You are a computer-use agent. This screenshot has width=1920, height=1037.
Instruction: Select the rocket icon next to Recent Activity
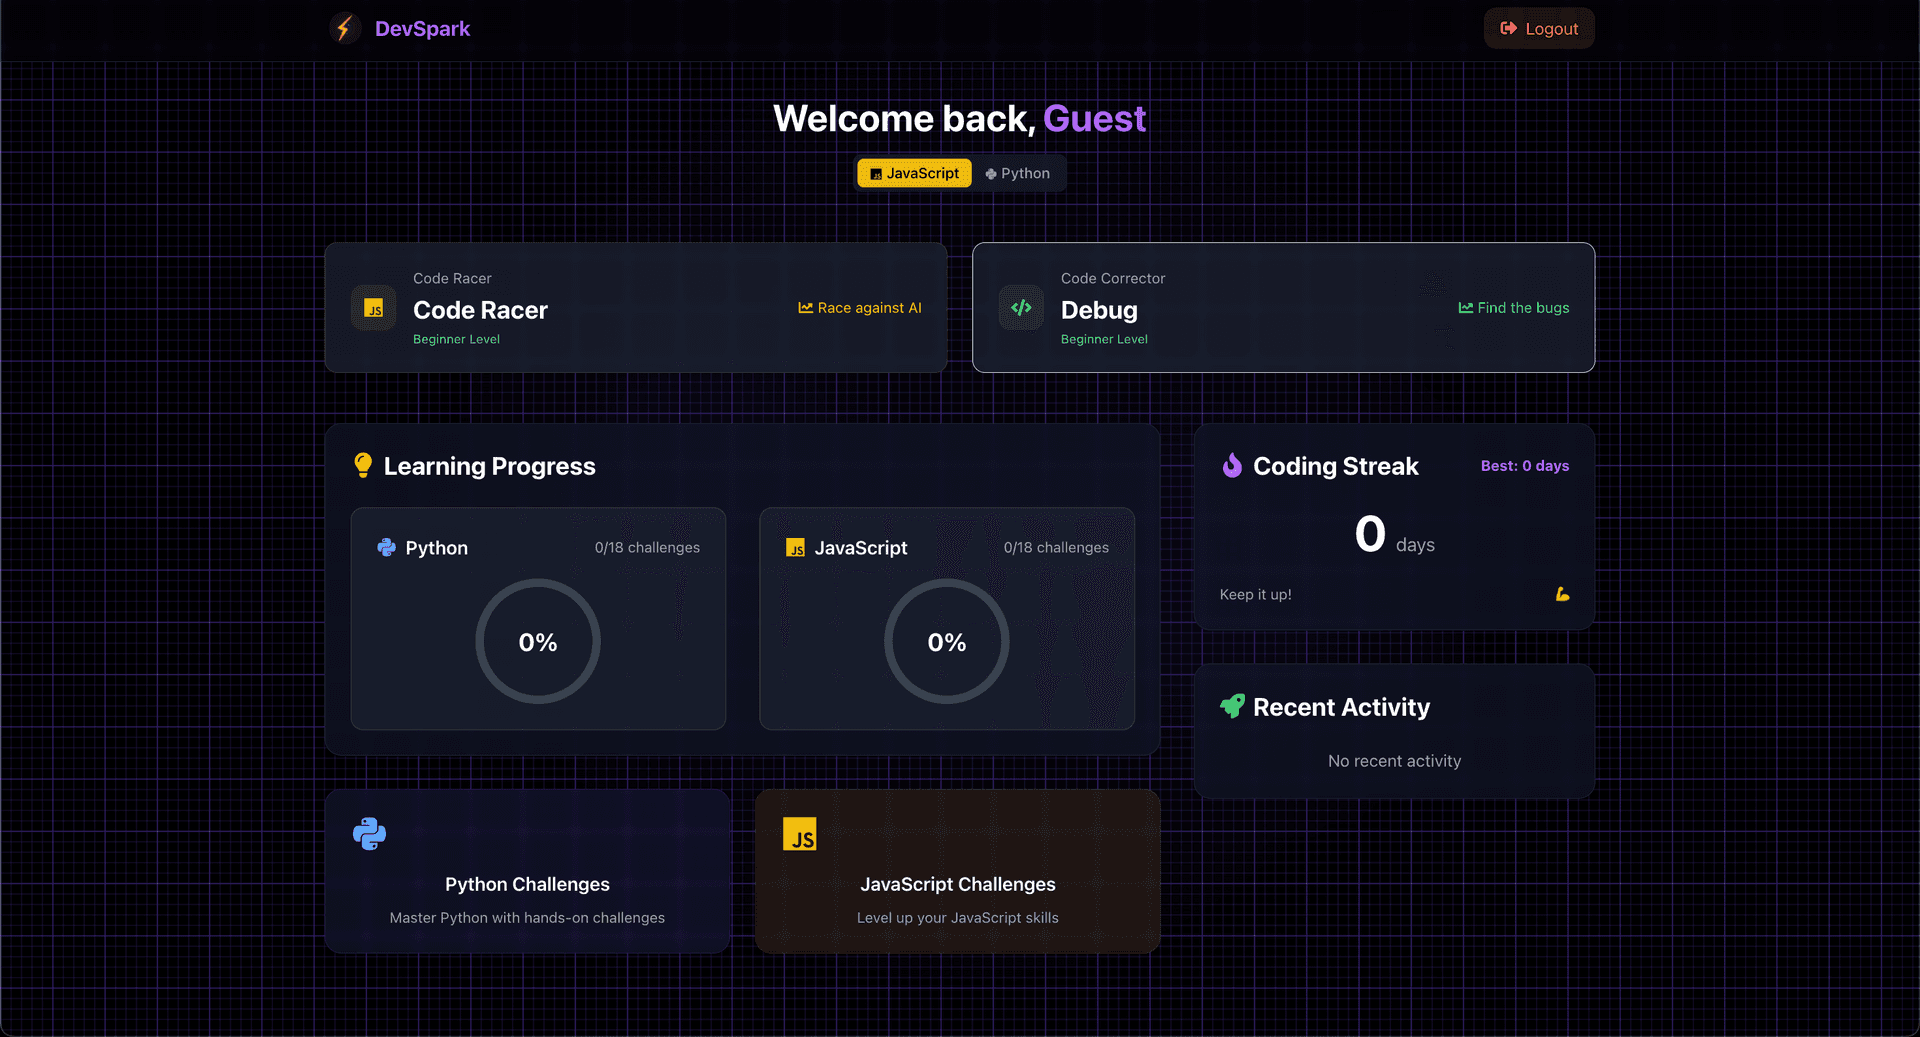click(1232, 707)
